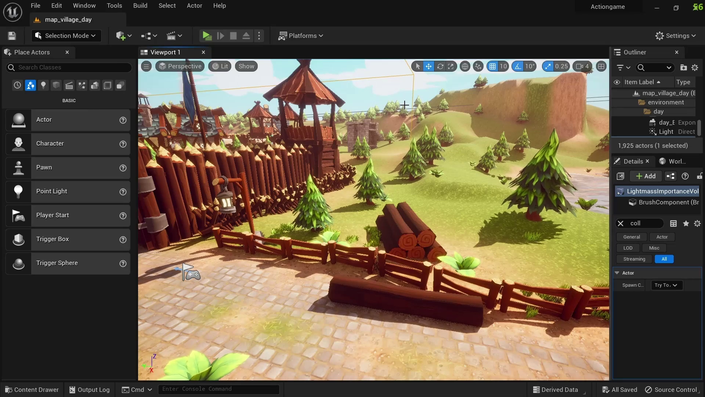Toggle the favorites-only star filter in Details

tap(686, 223)
